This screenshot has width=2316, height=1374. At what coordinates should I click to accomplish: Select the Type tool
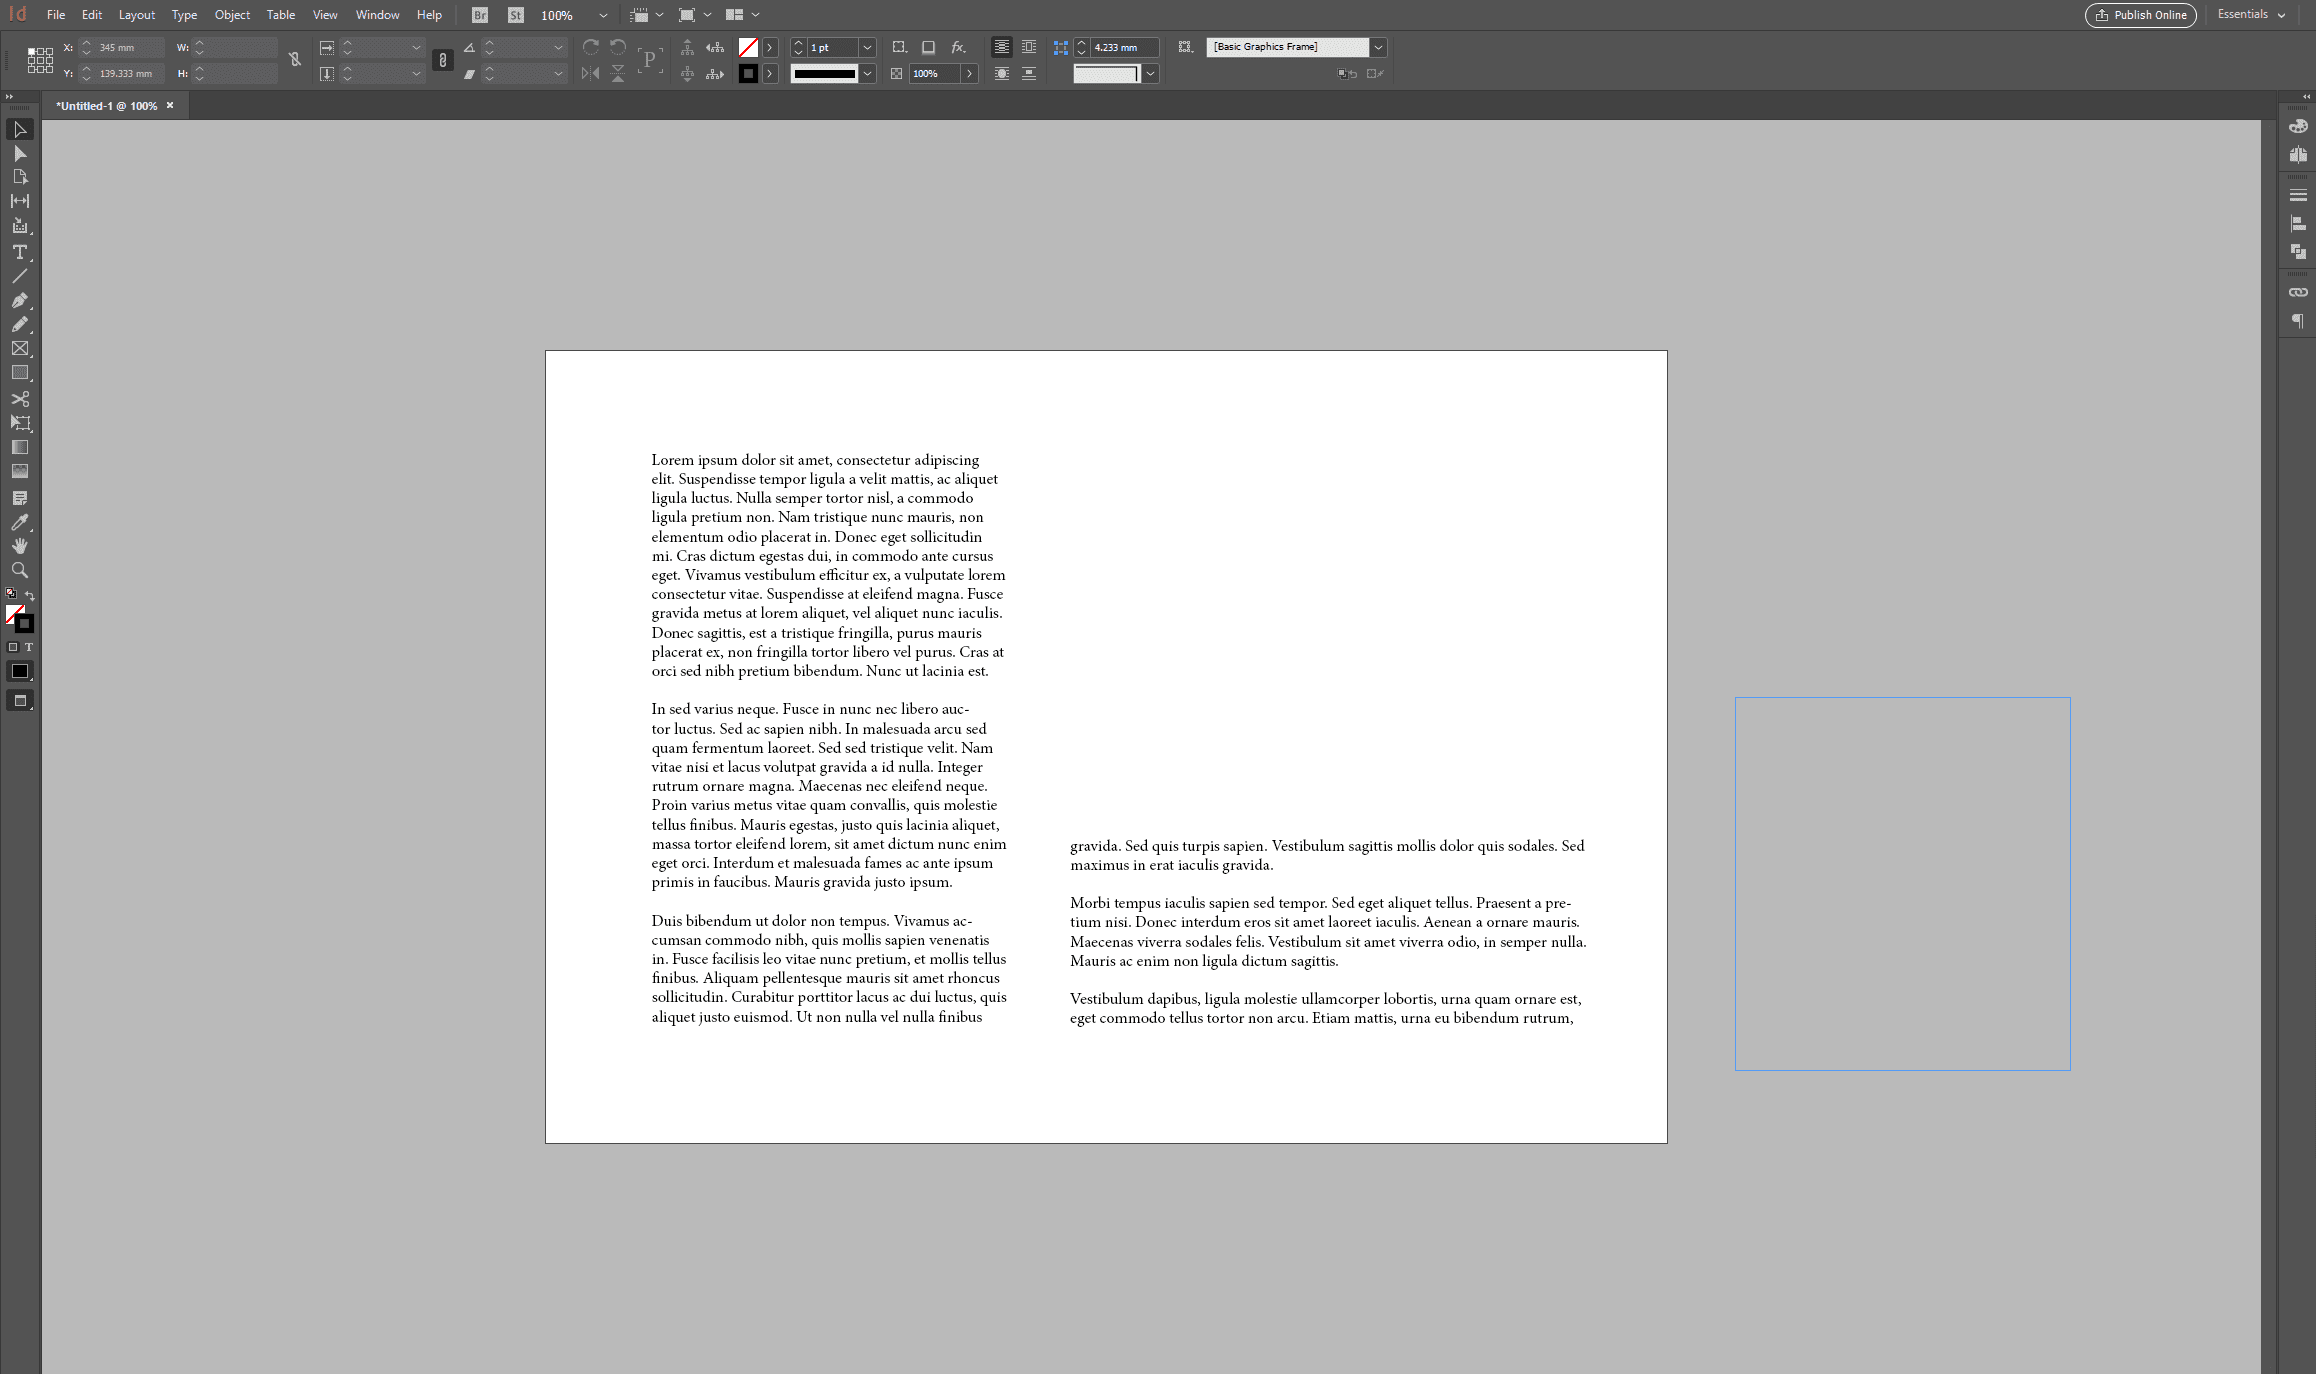pyautogui.click(x=20, y=252)
